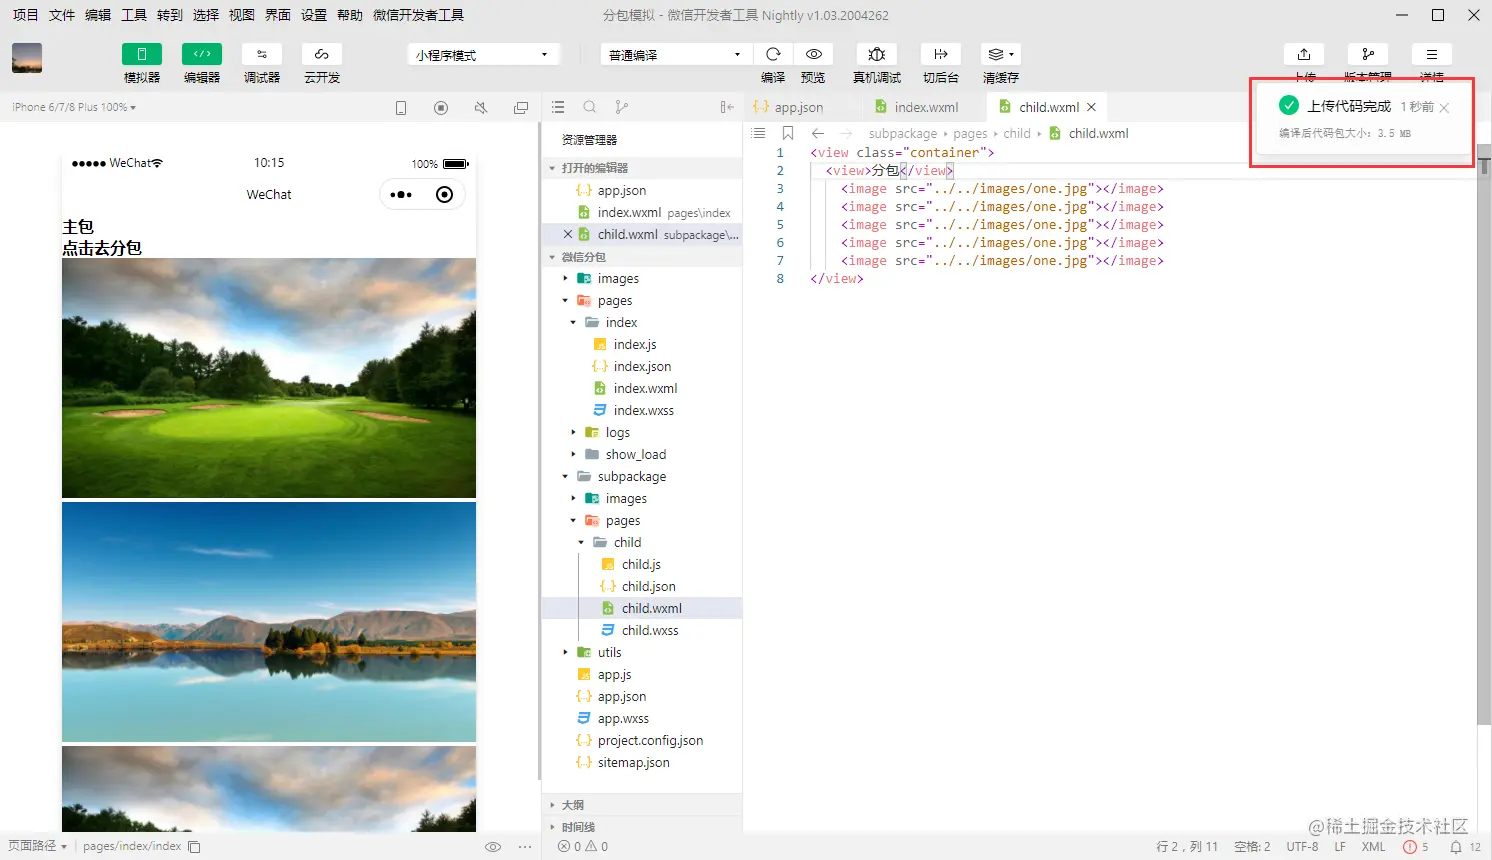Open the 微信开发者工具 menu
This screenshot has height=860, width=1492.
pos(418,15)
